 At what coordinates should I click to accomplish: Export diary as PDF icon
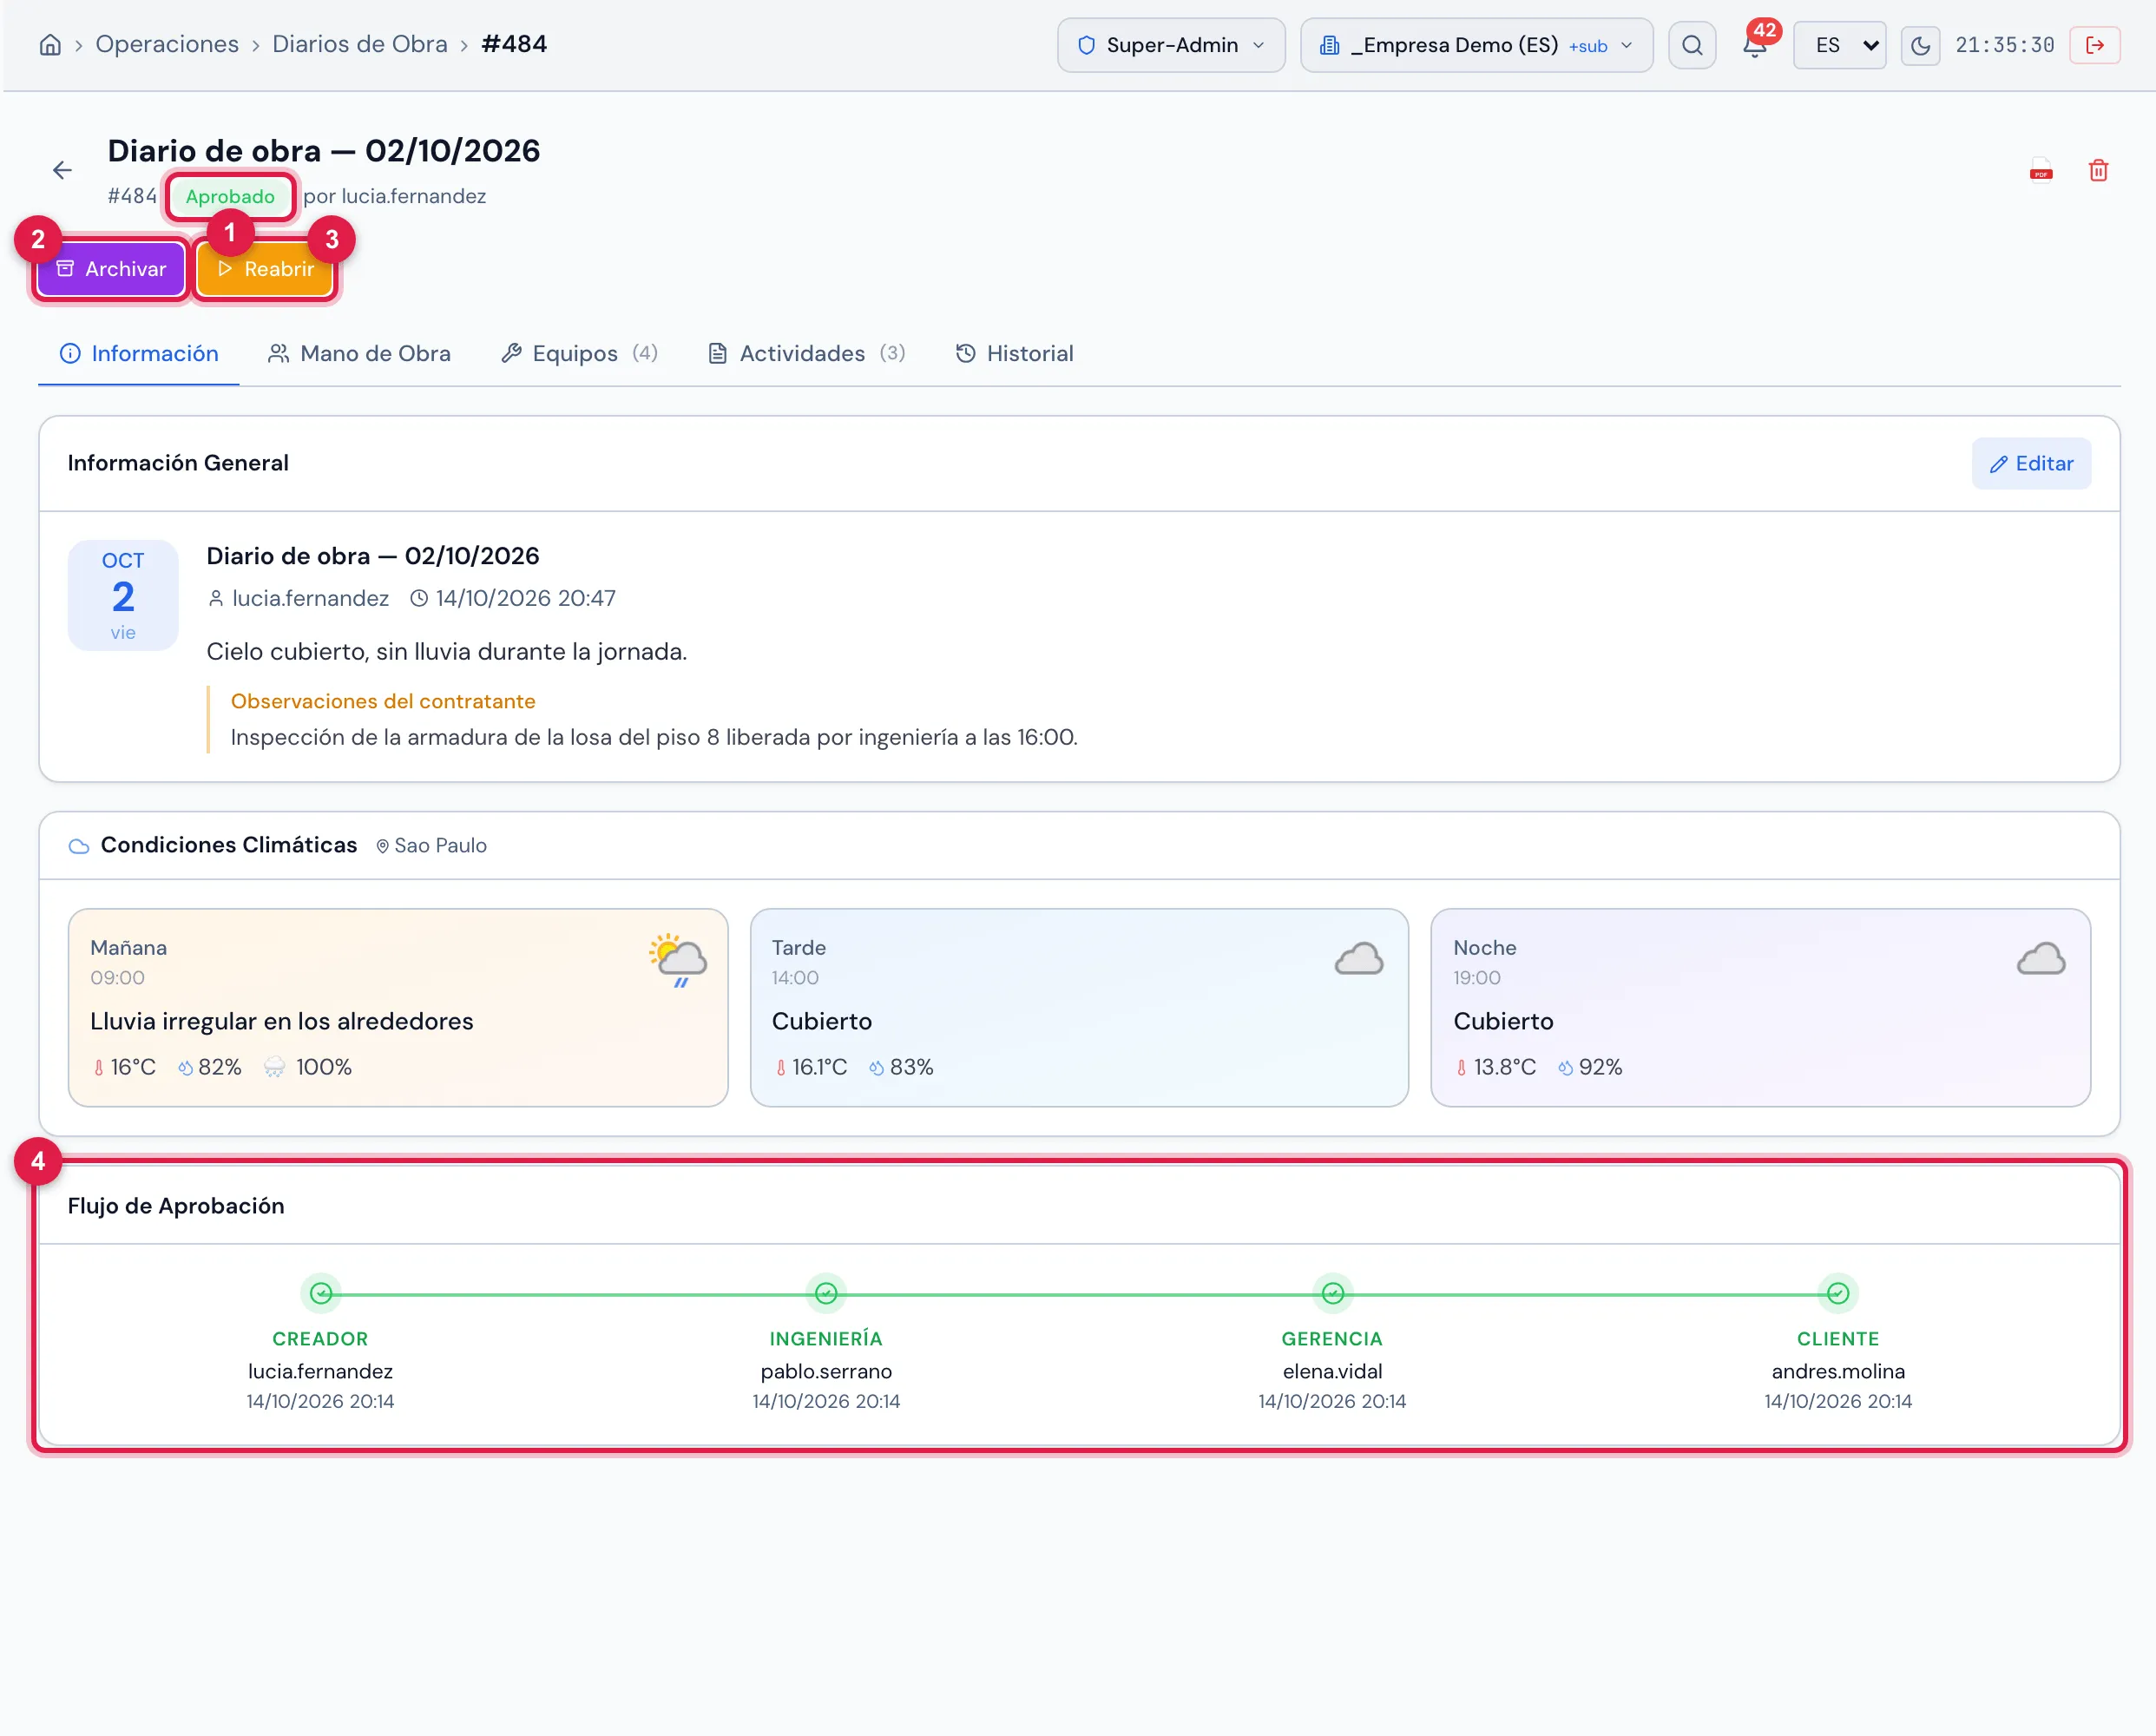pyautogui.click(x=2041, y=170)
